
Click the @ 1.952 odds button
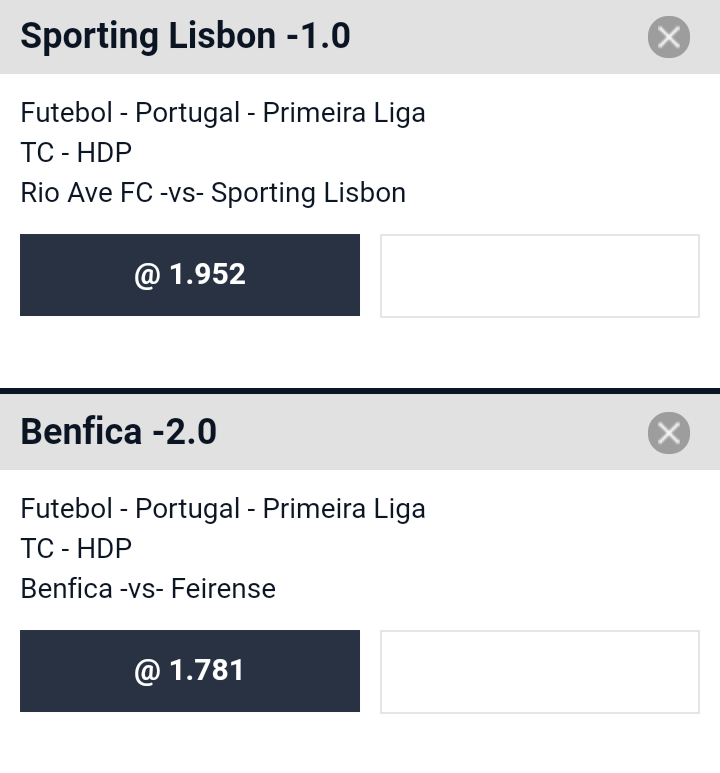pos(190,275)
